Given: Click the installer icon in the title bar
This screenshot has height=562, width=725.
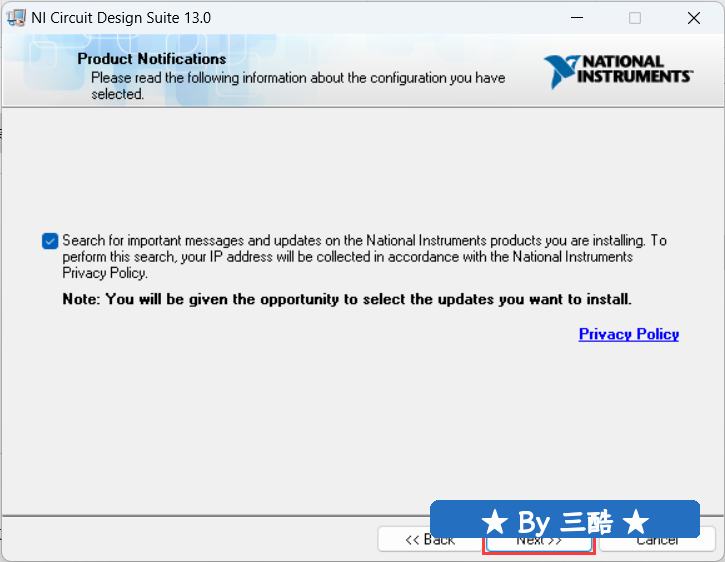Looking at the screenshot, I should coord(16,18).
